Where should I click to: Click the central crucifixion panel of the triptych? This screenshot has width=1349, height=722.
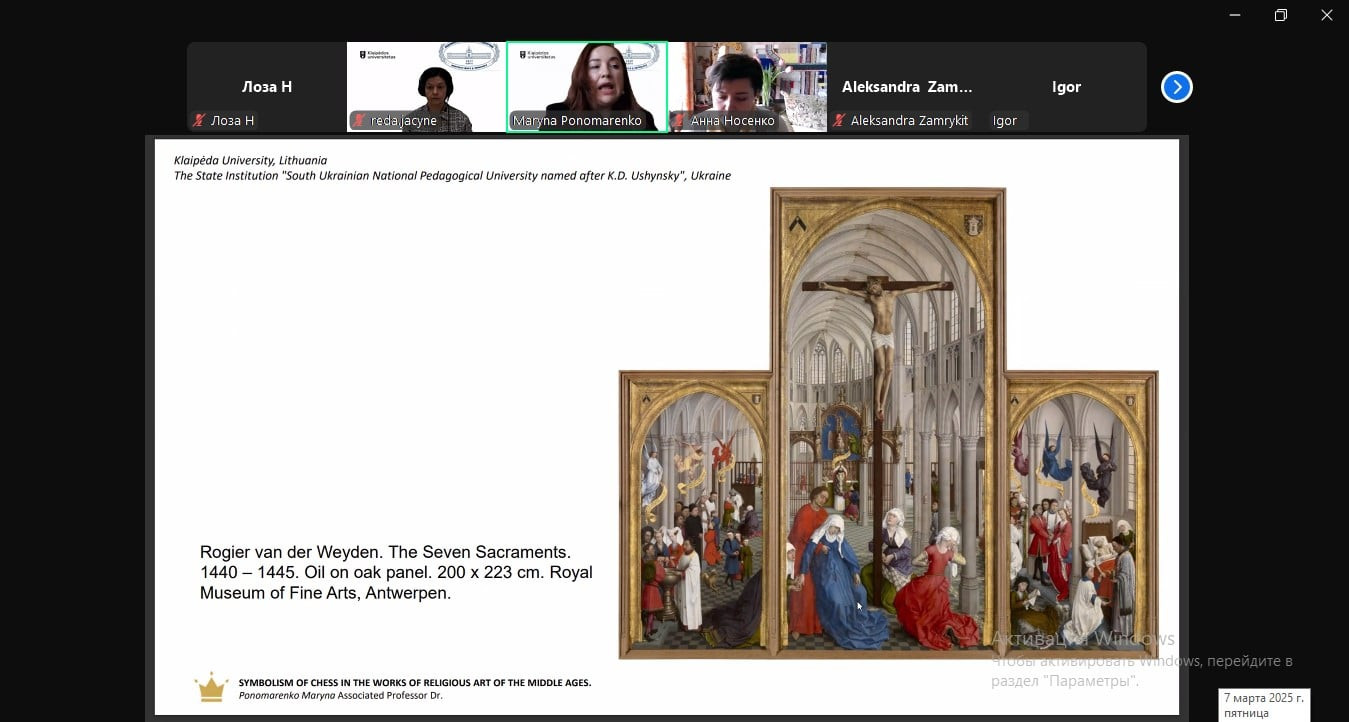pyautogui.click(x=888, y=422)
